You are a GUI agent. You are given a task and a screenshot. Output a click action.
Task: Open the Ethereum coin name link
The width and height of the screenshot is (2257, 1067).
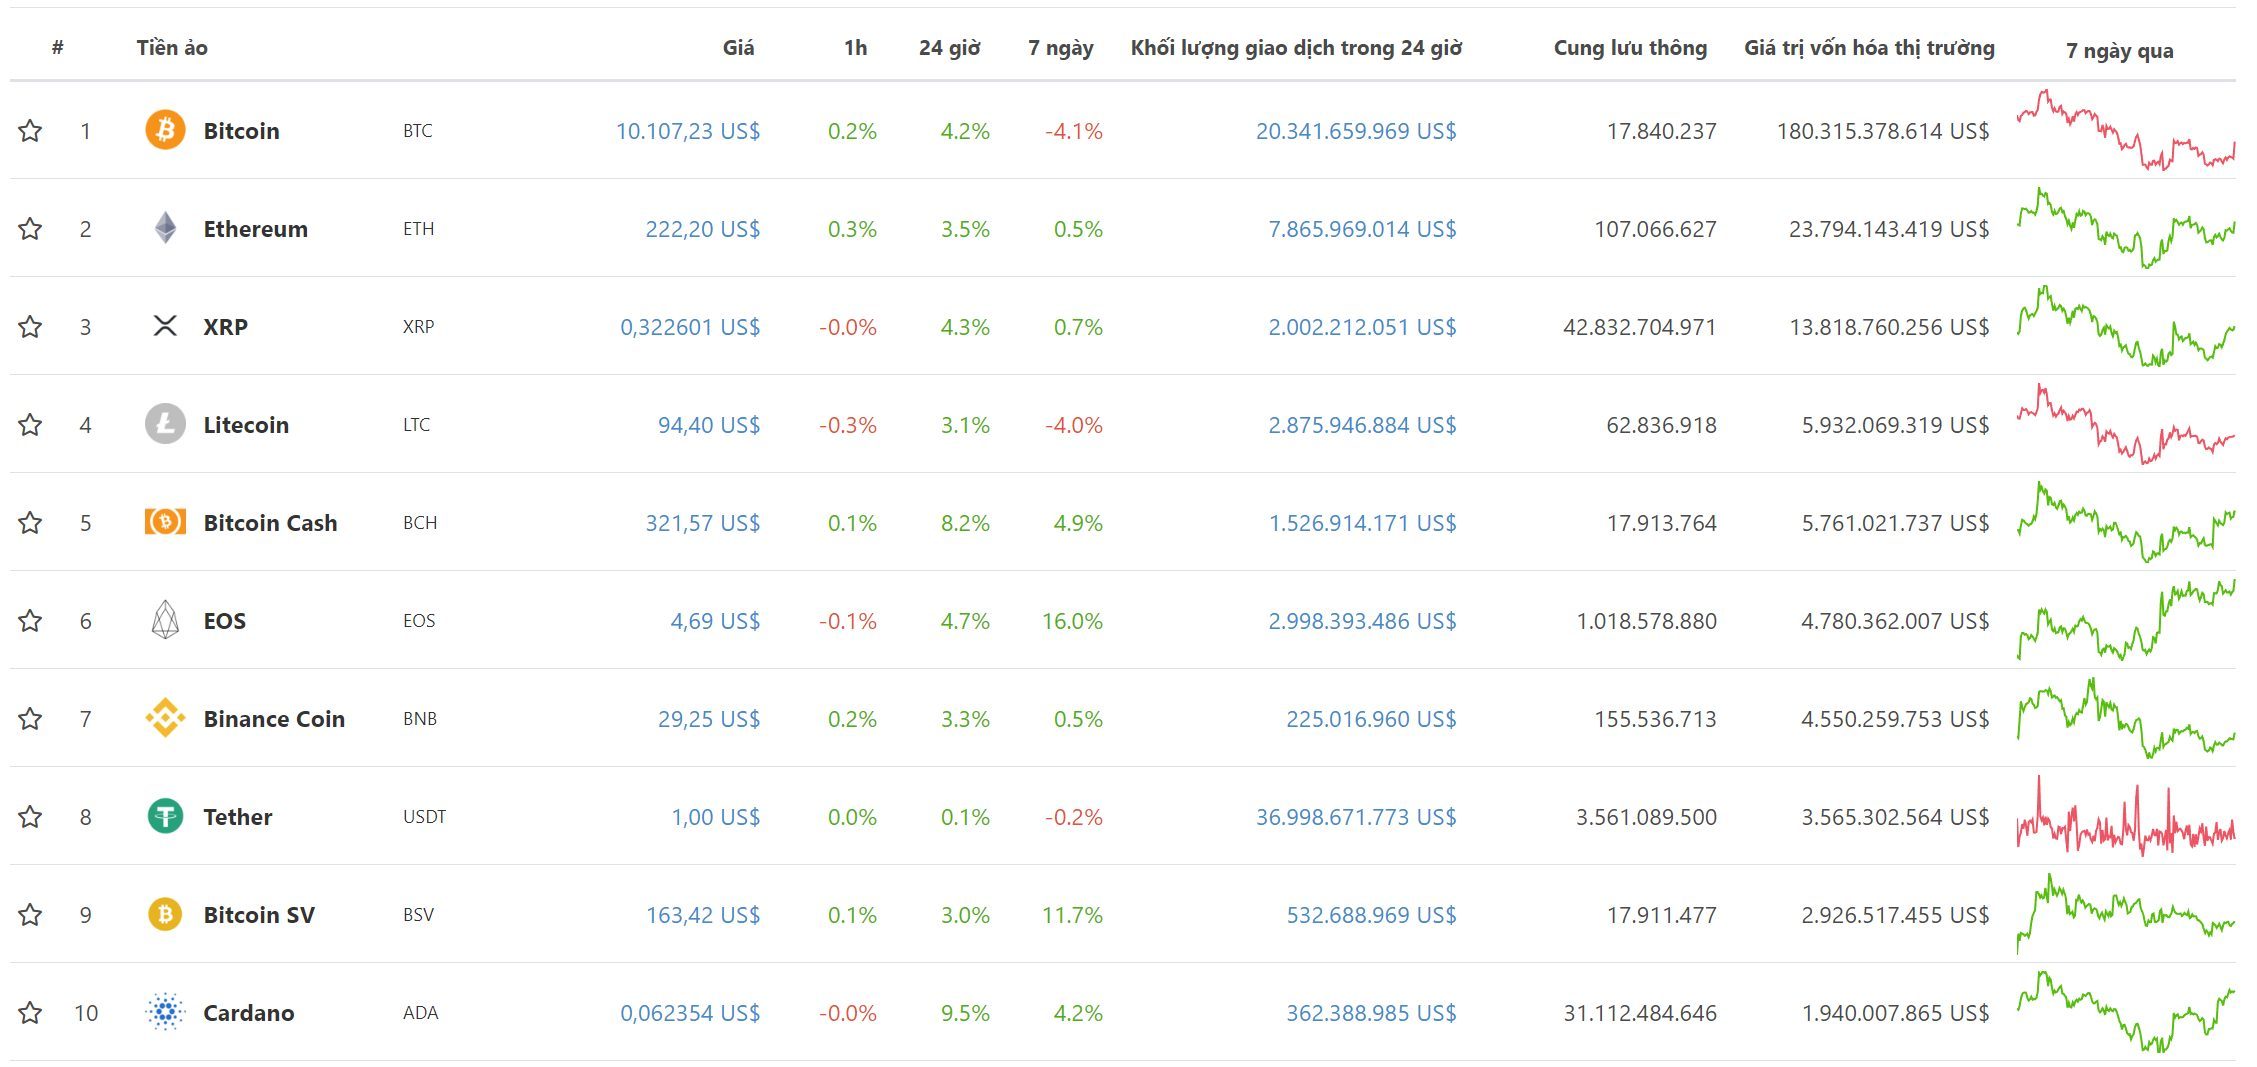255,228
